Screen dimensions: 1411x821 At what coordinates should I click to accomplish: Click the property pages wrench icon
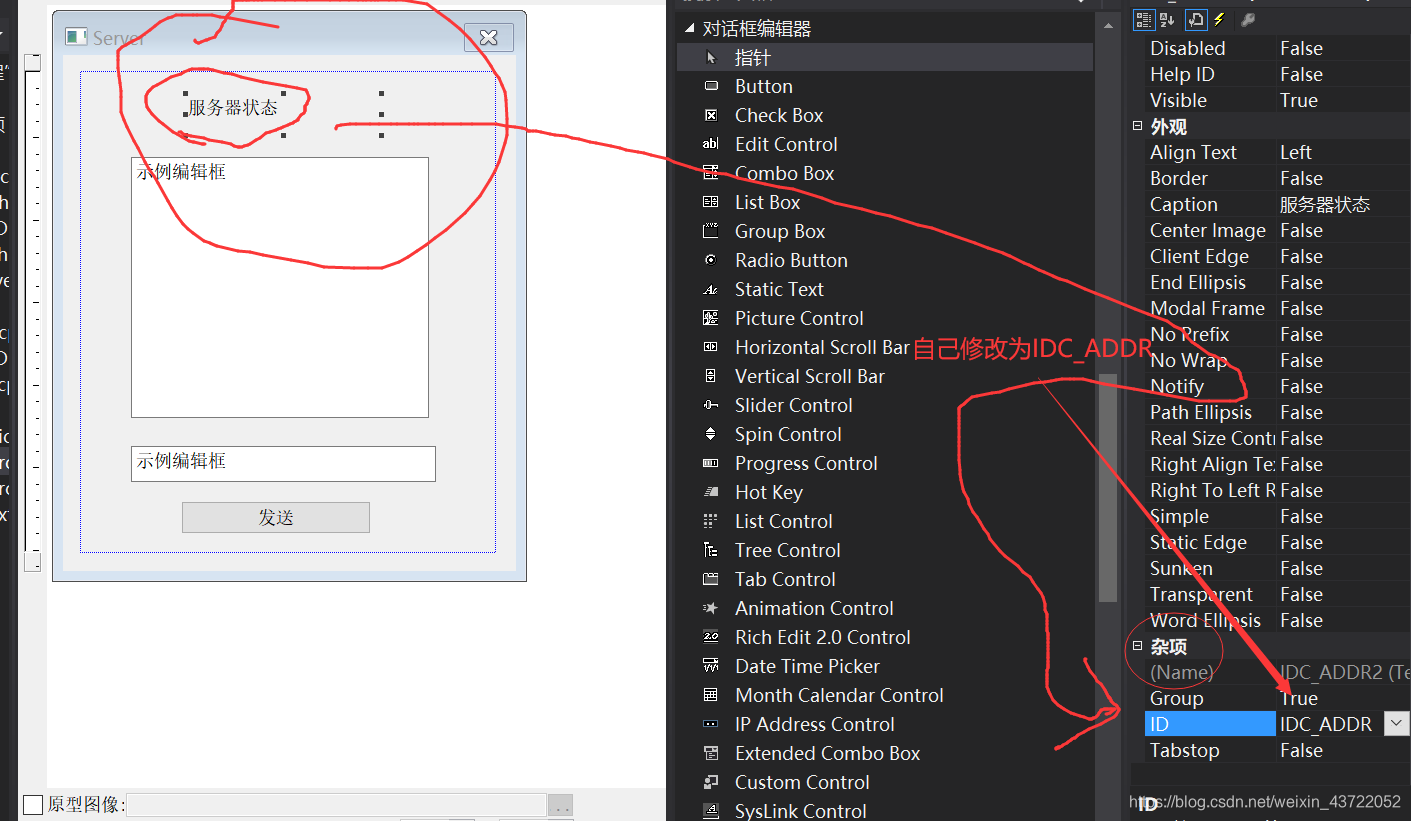pos(1247,20)
